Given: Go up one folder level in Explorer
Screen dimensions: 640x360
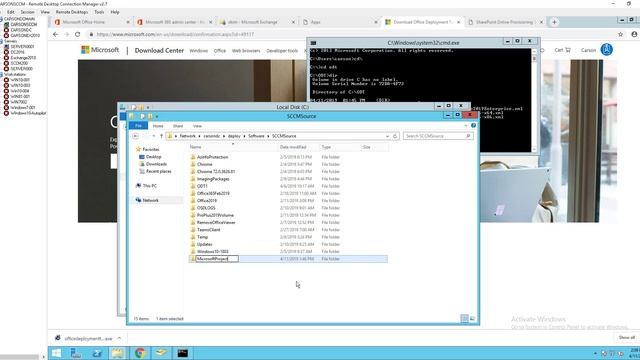Looking at the screenshot, I should pyautogui.click(x=161, y=136).
